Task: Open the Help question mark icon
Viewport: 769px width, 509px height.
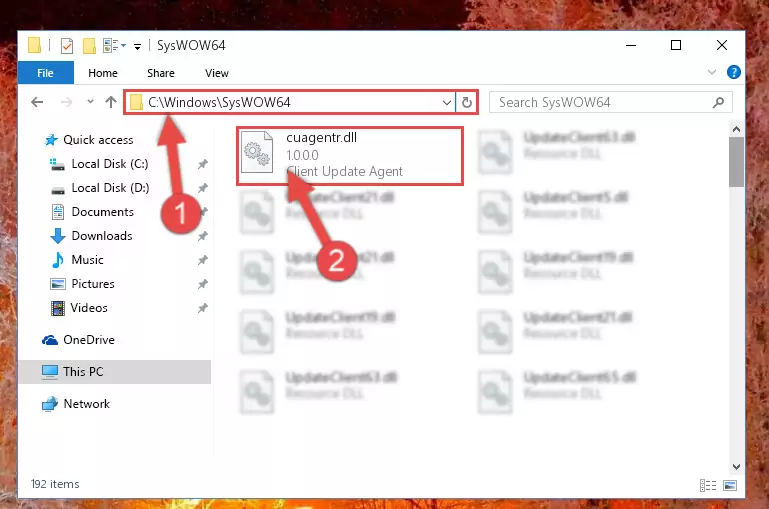Action: pyautogui.click(x=734, y=73)
